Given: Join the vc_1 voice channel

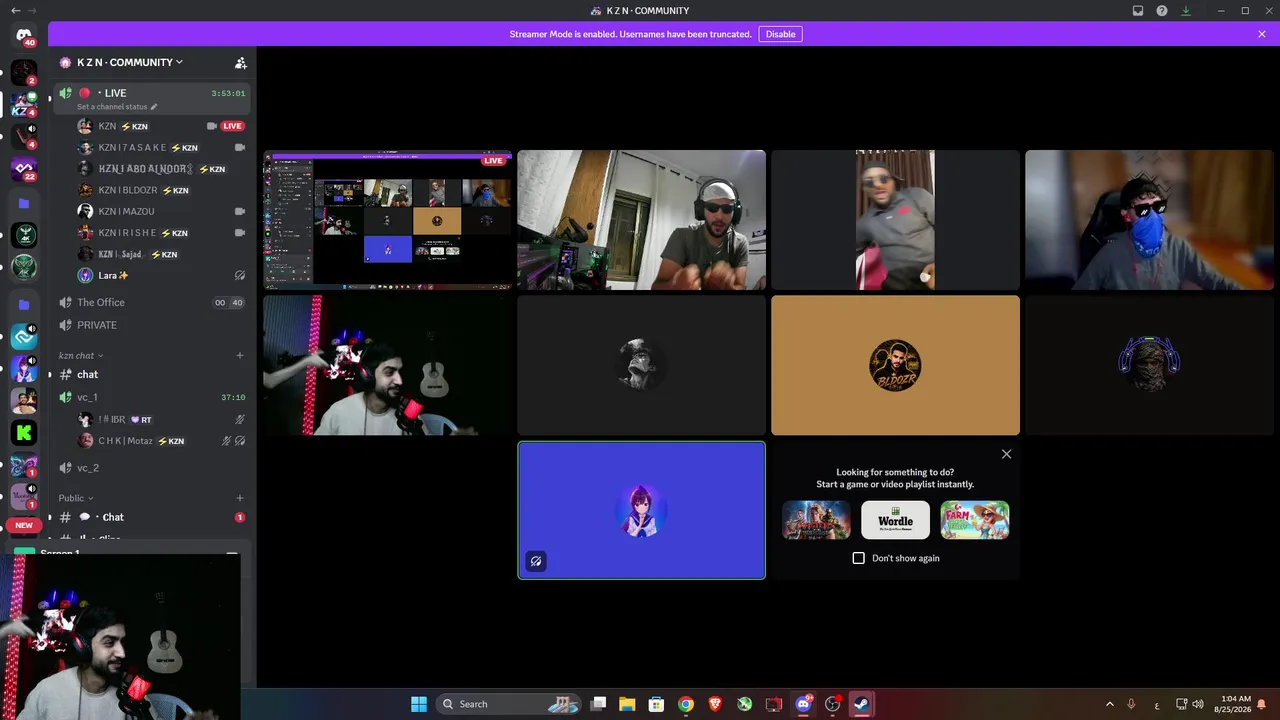Looking at the screenshot, I should coord(152,397).
